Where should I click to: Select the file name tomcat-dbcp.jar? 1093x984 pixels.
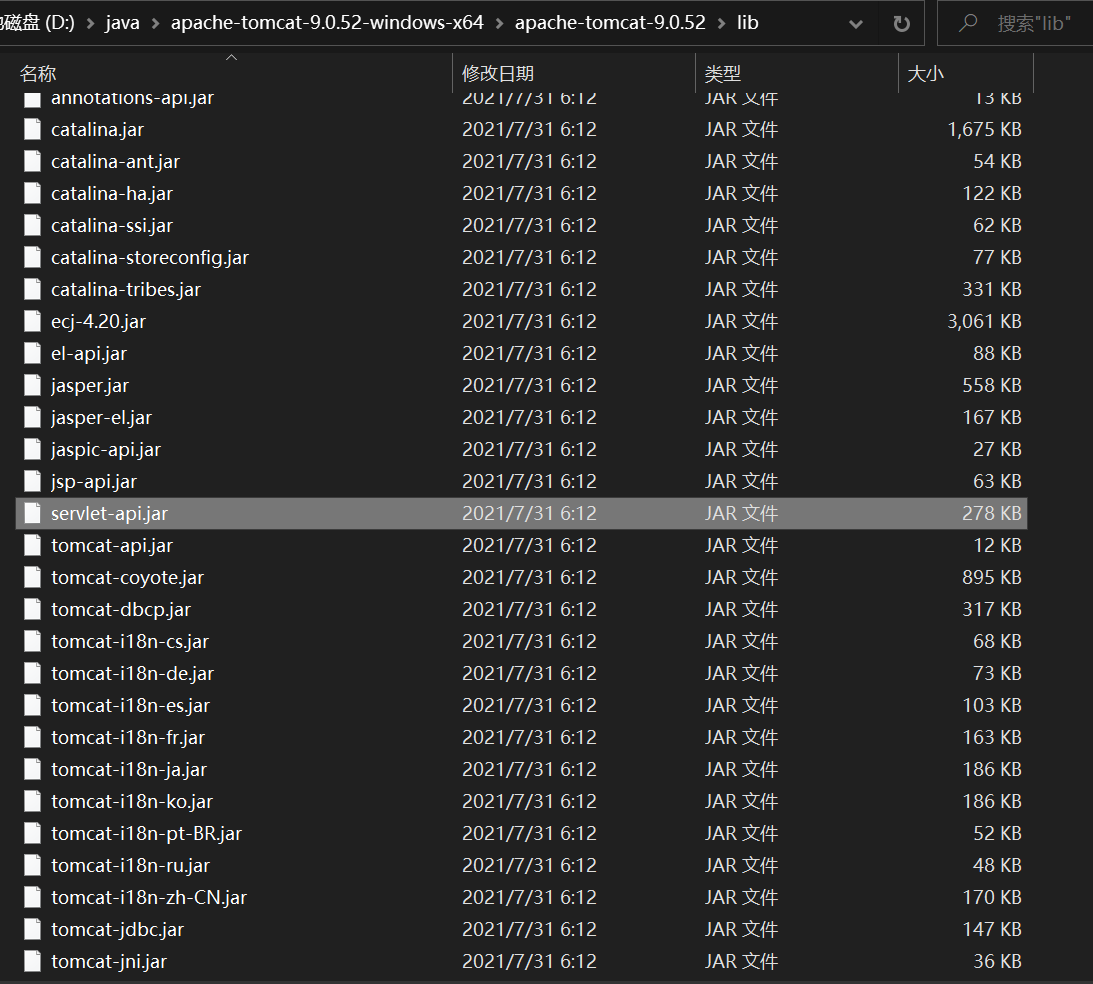click(121, 610)
